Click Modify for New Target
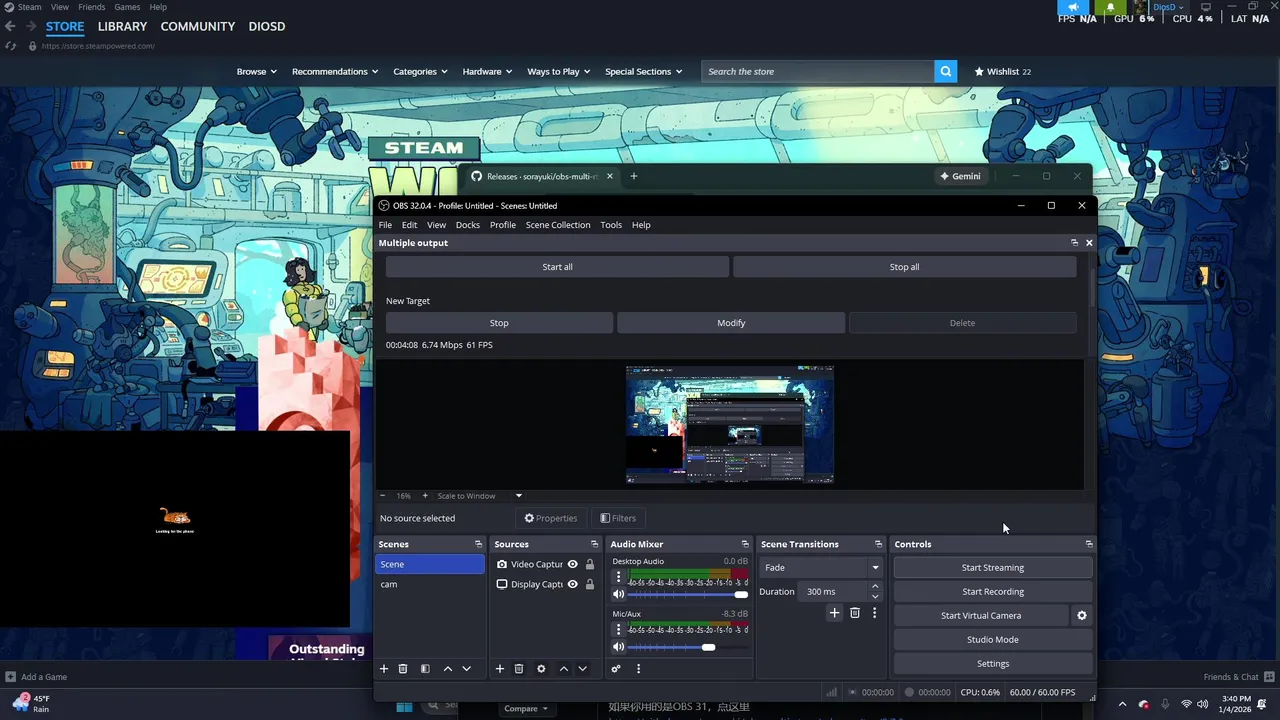Viewport: 1280px width, 720px height. click(x=731, y=323)
